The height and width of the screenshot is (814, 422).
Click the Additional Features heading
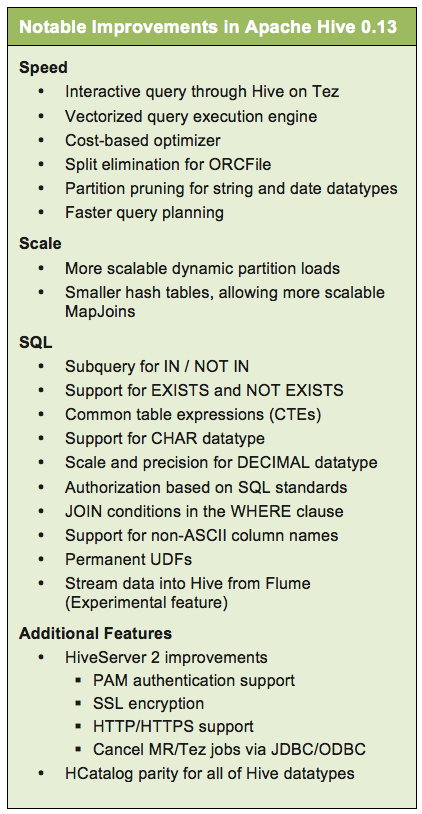click(96, 633)
